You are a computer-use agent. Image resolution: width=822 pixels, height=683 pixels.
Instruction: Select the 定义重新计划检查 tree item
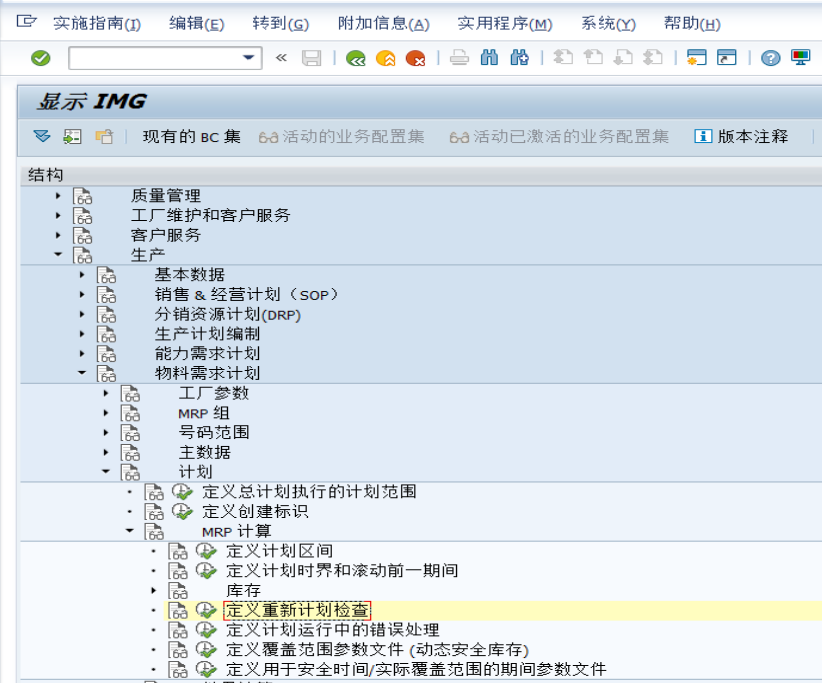click(297, 610)
